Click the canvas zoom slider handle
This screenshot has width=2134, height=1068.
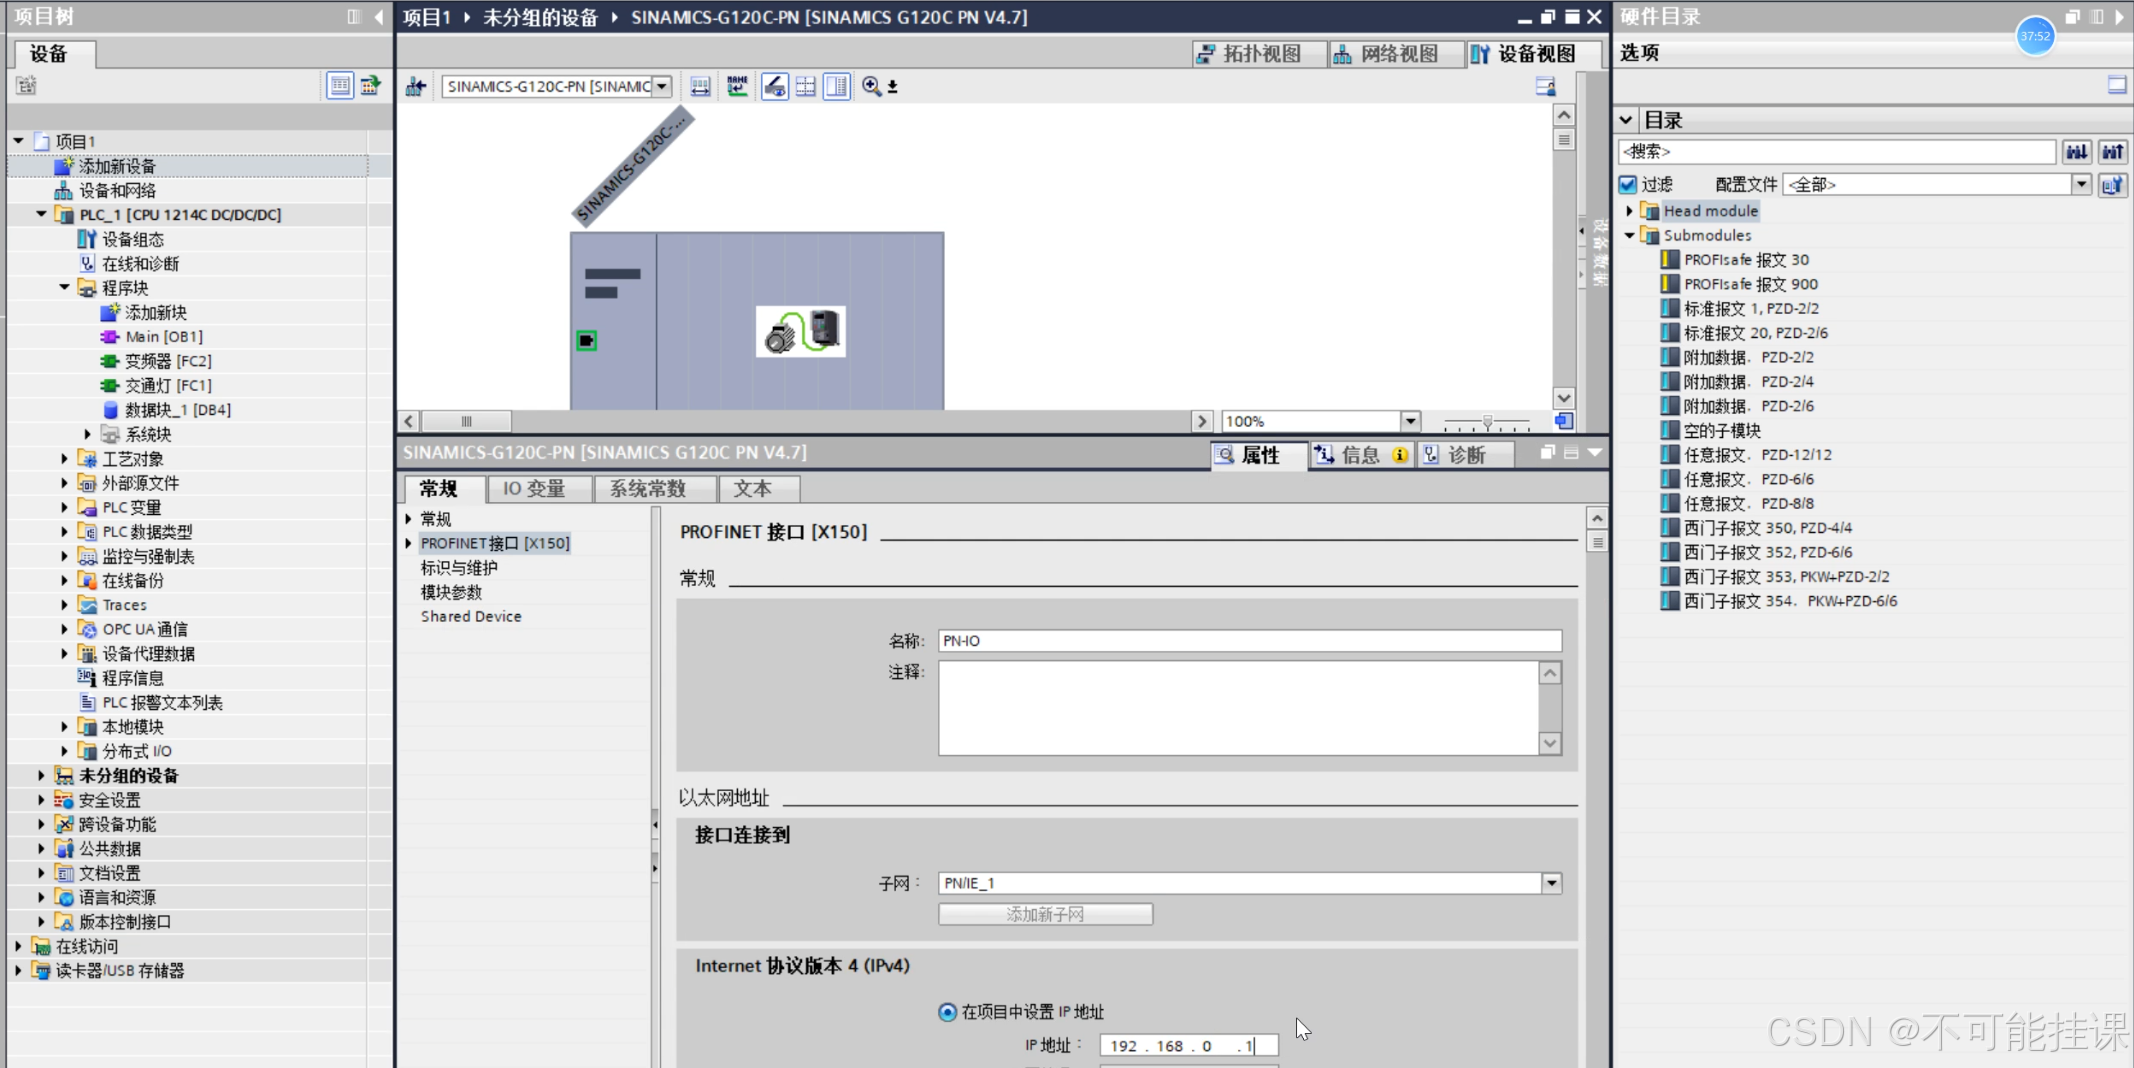point(1487,422)
